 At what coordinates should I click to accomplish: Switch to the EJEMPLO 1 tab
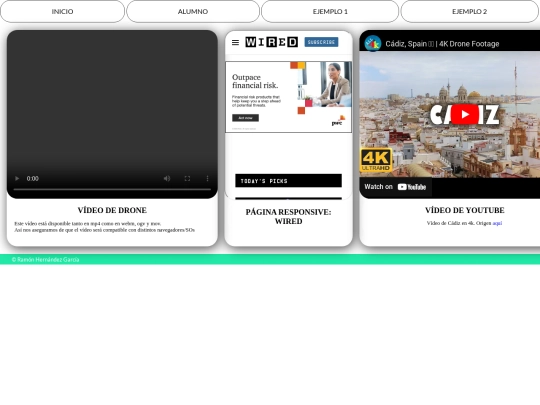330,11
